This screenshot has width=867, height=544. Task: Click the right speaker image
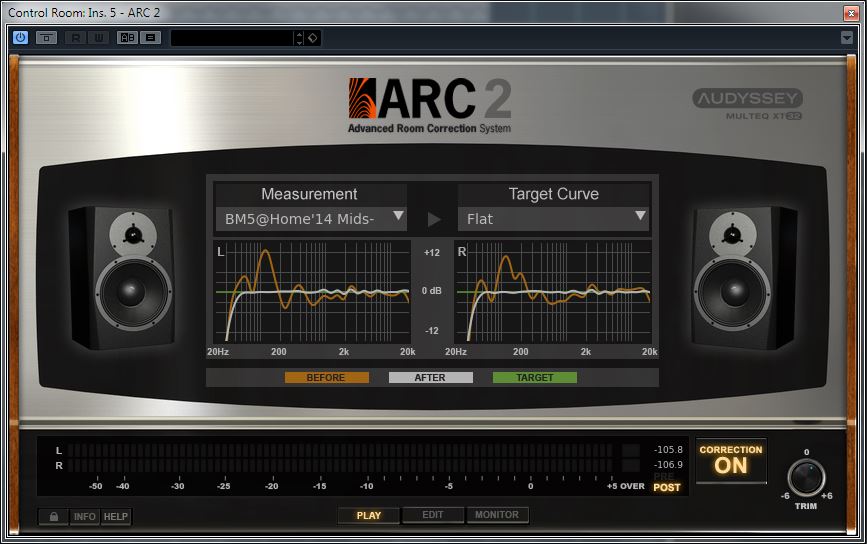coord(744,278)
